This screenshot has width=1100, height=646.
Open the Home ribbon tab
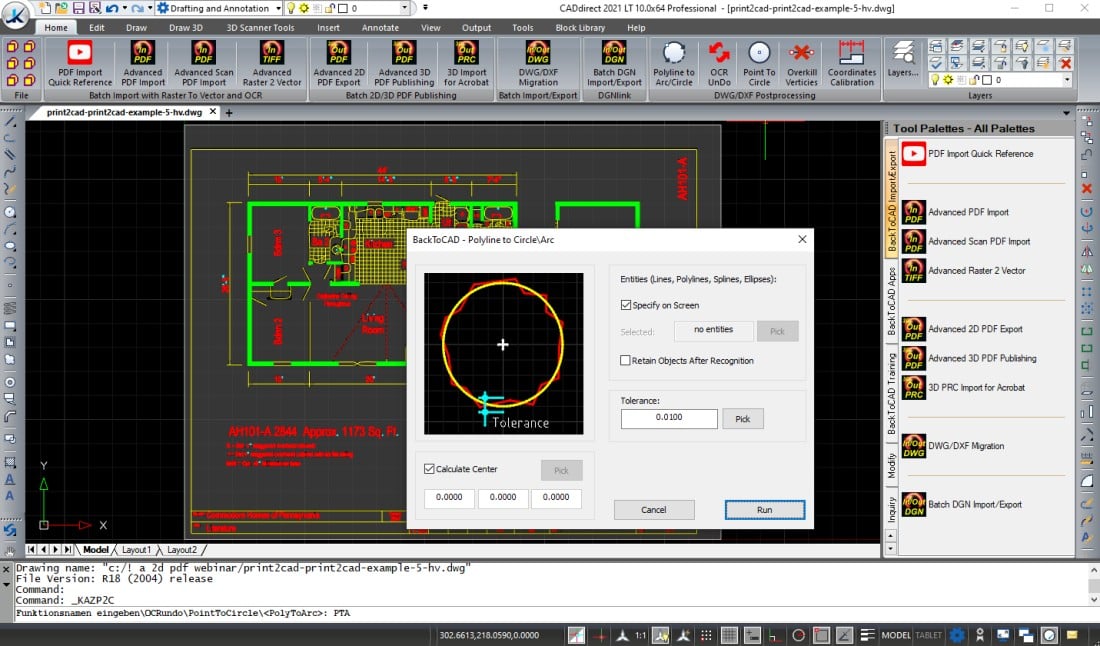coord(56,27)
